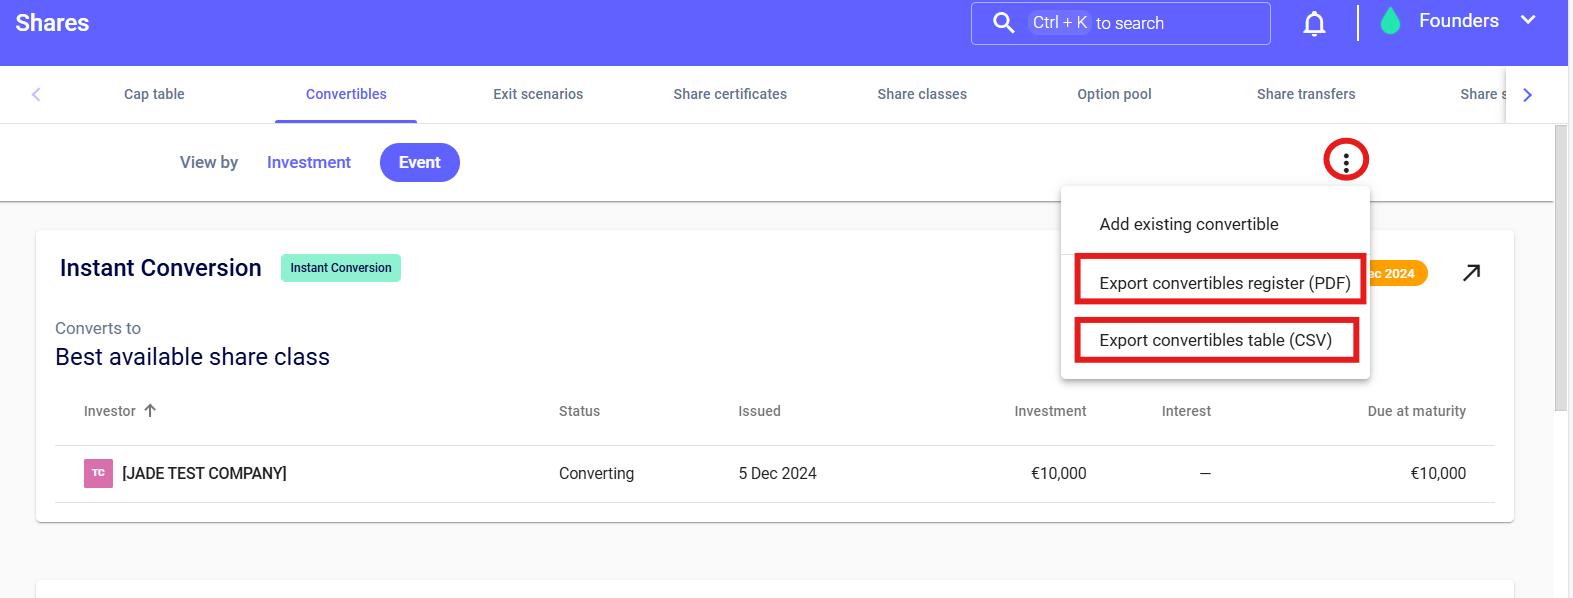Click the notification bell icon

pyautogui.click(x=1314, y=24)
